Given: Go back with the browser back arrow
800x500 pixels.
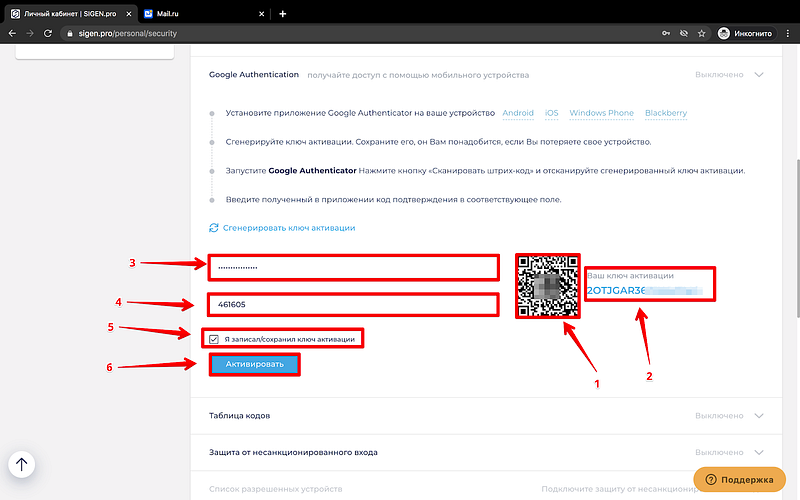Looking at the screenshot, I should coord(12,33).
